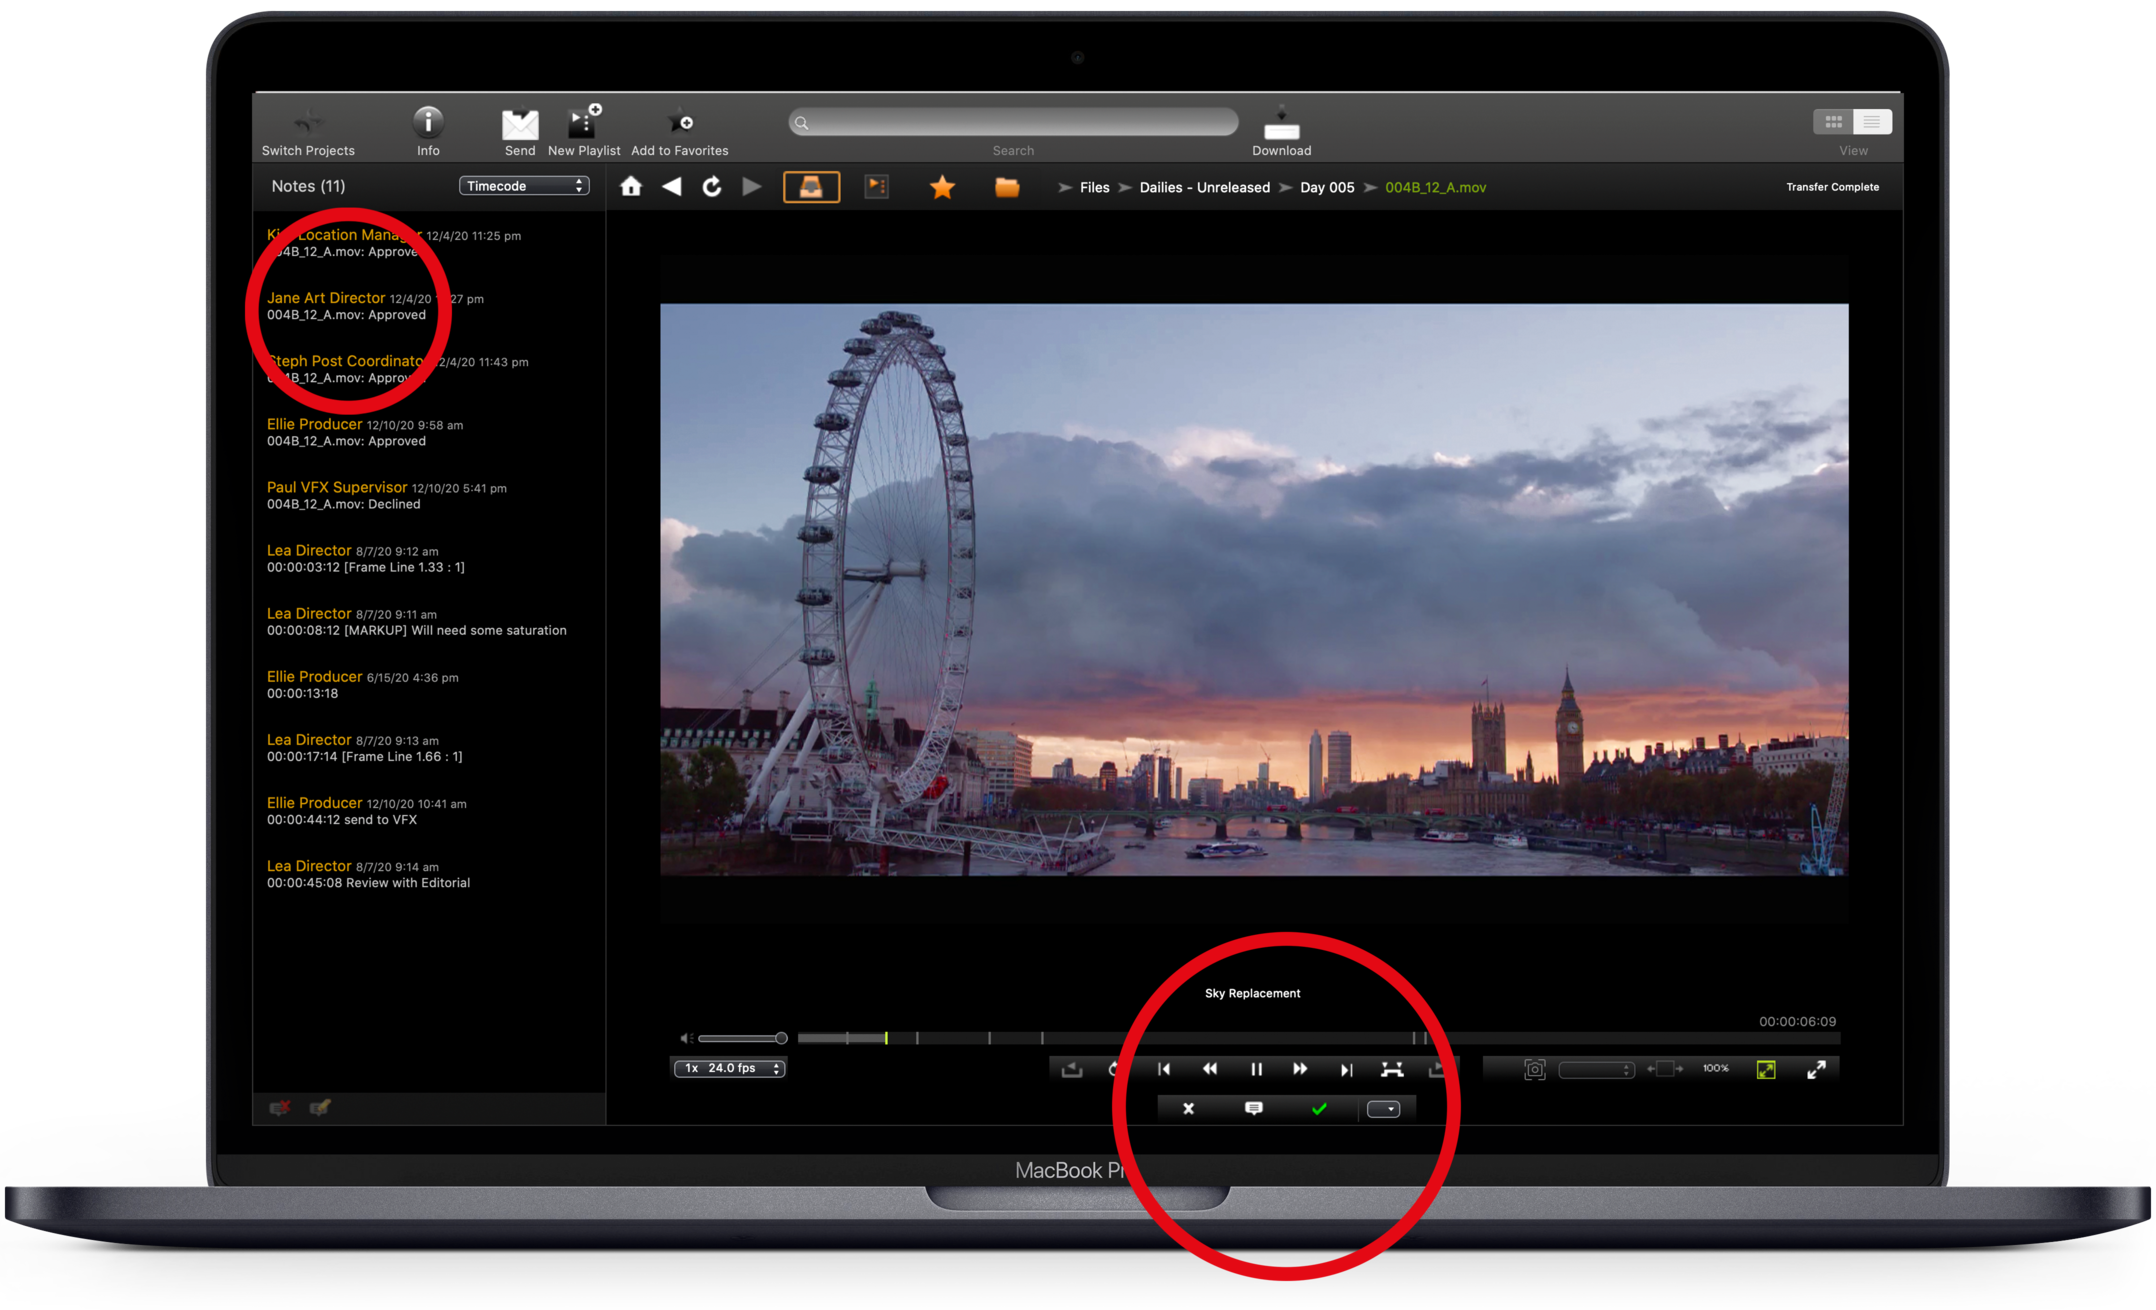Viewport: 2156px width, 1310px height.
Task: Open the dropdown beside the approve checkmark
Action: coord(1383,1109)
